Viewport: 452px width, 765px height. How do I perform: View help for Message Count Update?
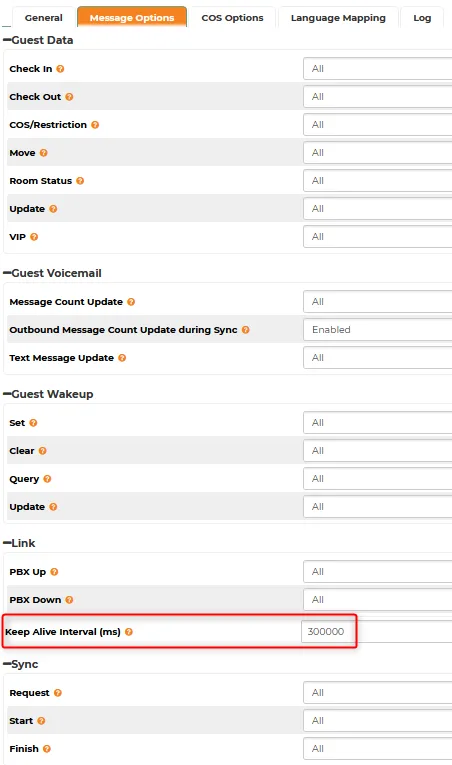click(131, 302)
